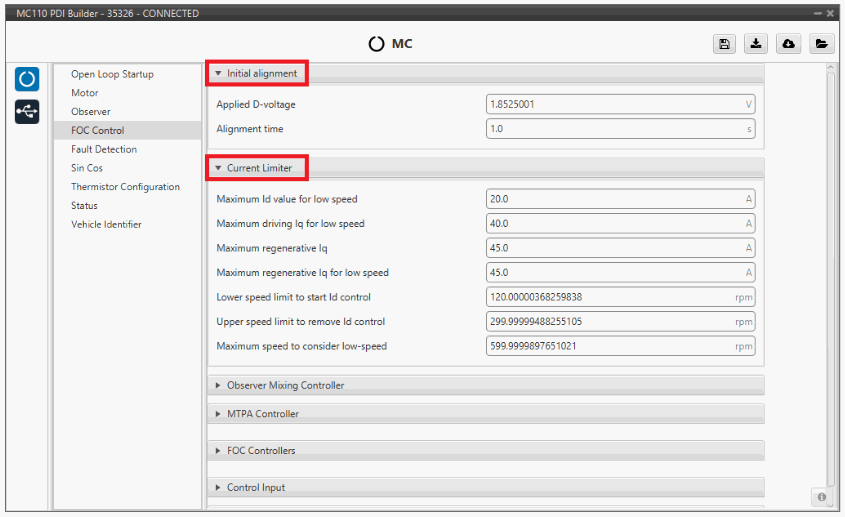The width and height of the screenshot is (845, 517).
Task: Collapse the Current Limiter section
Action: pos(257,168)
